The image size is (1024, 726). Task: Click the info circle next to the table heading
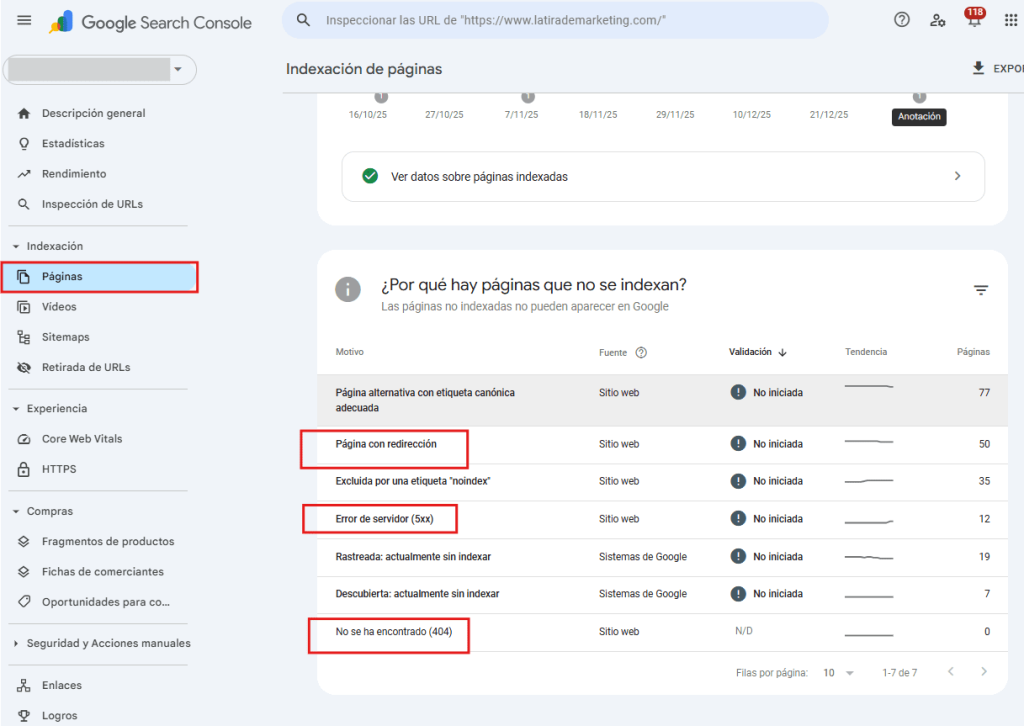347,289
